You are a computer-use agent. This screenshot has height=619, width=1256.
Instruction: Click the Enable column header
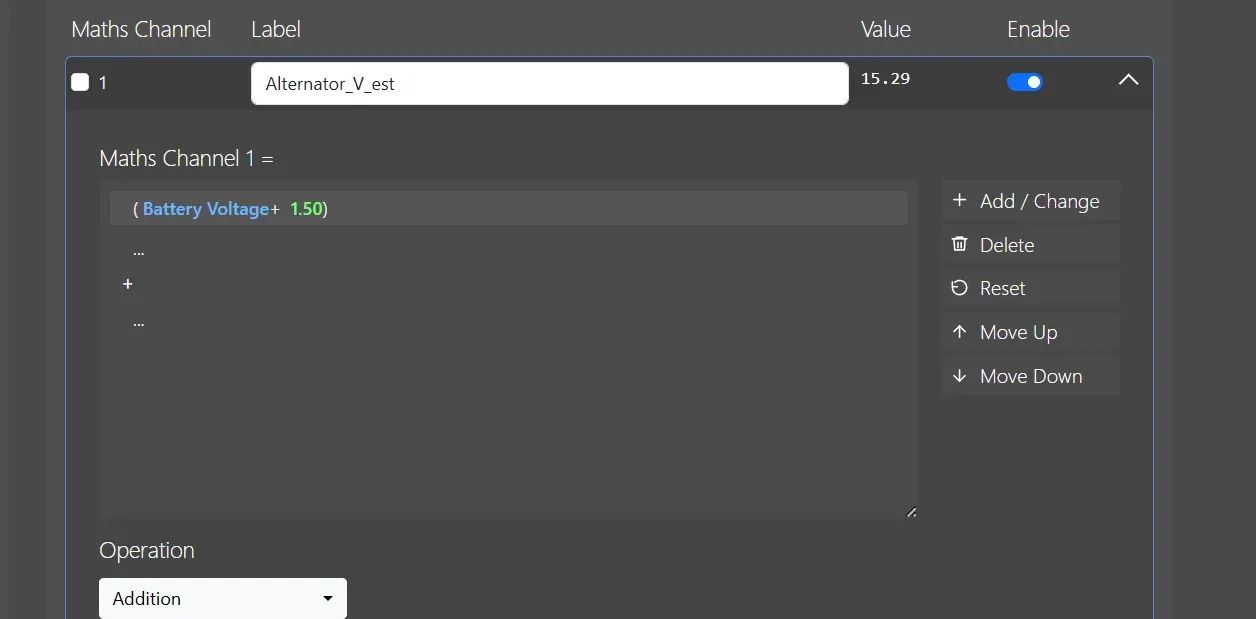click(x=1038, y=29)
